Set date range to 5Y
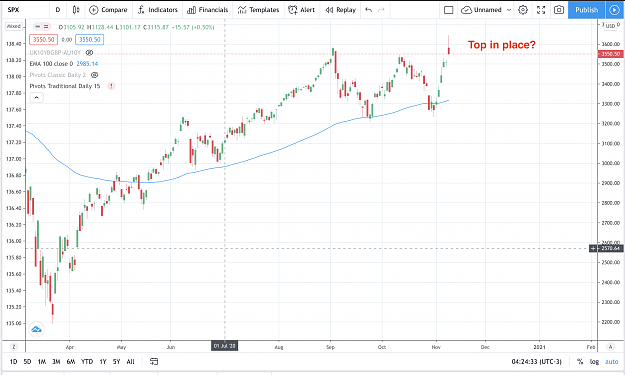 coord(116,362)
